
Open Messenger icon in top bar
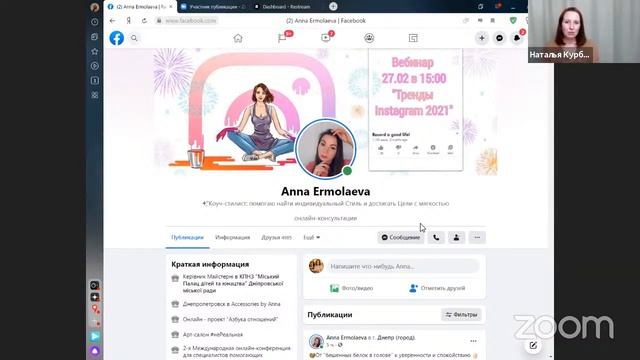click(499, 38)
